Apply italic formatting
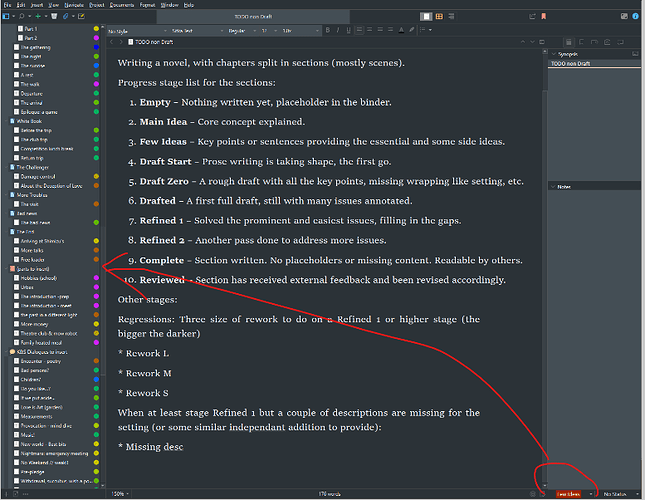Image resolution: width=645 pixels, height=500 pixels. point(338,30)
